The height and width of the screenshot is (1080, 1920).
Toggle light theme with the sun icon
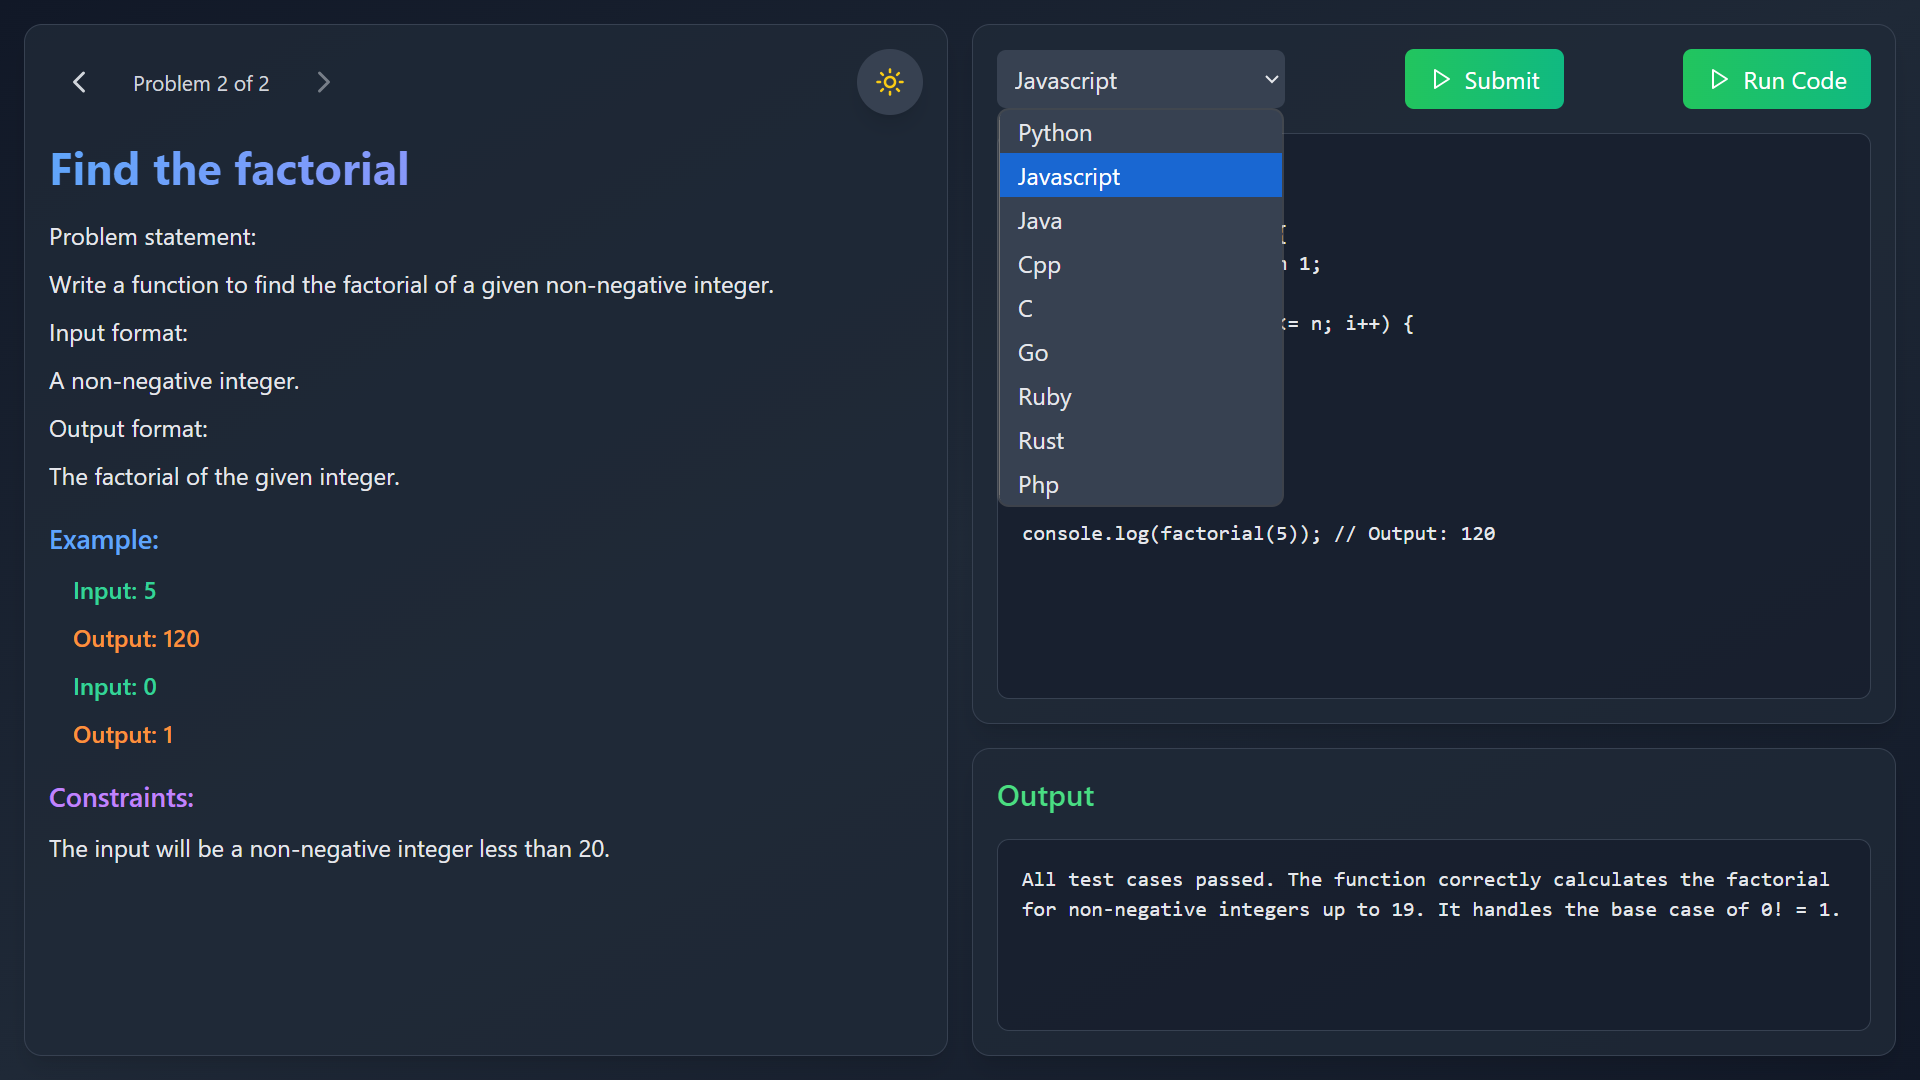pos(889,82)
